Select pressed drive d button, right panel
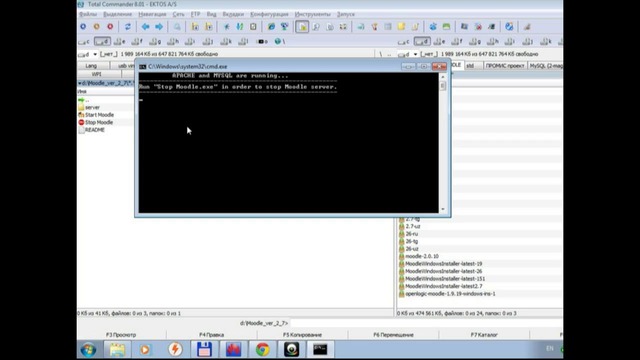Screen dimensions: 640x360 [422, 42]
